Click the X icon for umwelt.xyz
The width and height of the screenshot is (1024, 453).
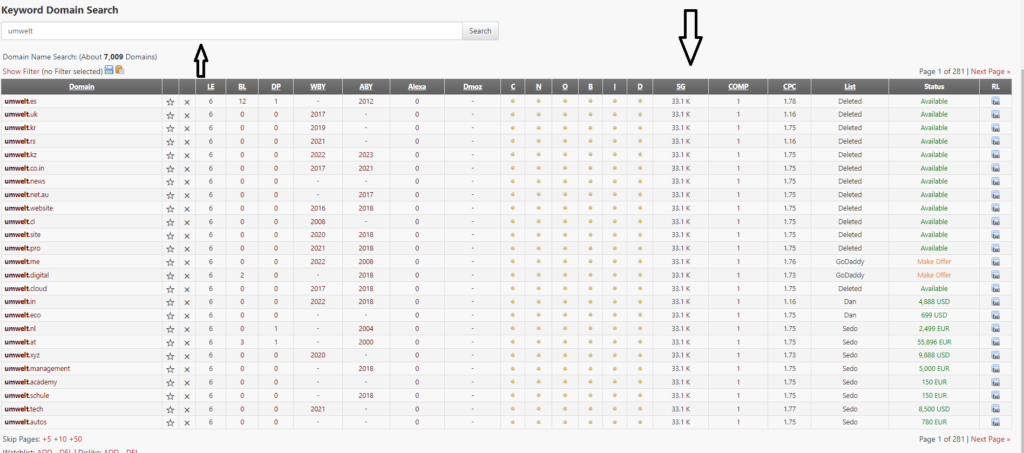coord(187,355)
